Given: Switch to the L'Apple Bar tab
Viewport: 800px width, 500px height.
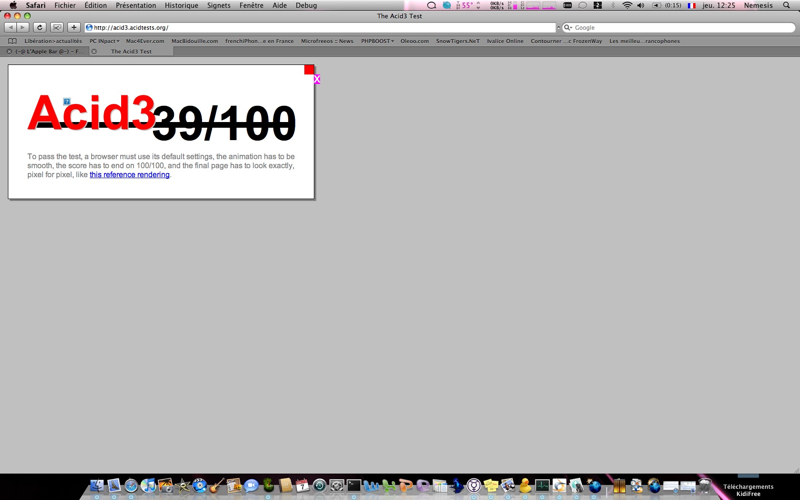Looking at the screenshot, I should pyautogui.click(x=45, y=52).
